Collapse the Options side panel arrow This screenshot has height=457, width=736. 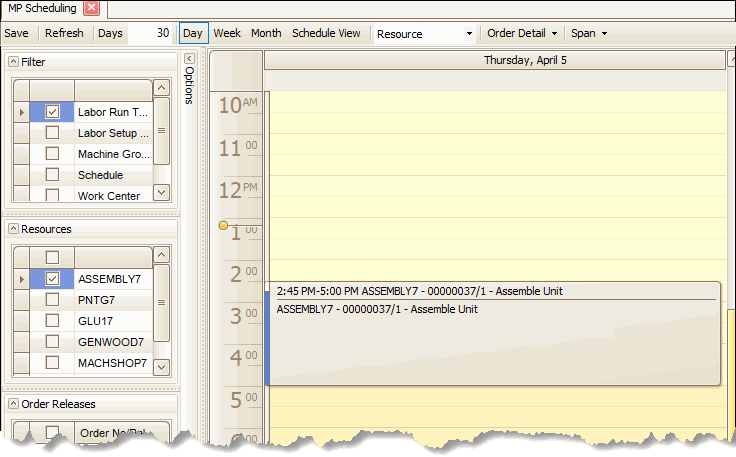189,58
